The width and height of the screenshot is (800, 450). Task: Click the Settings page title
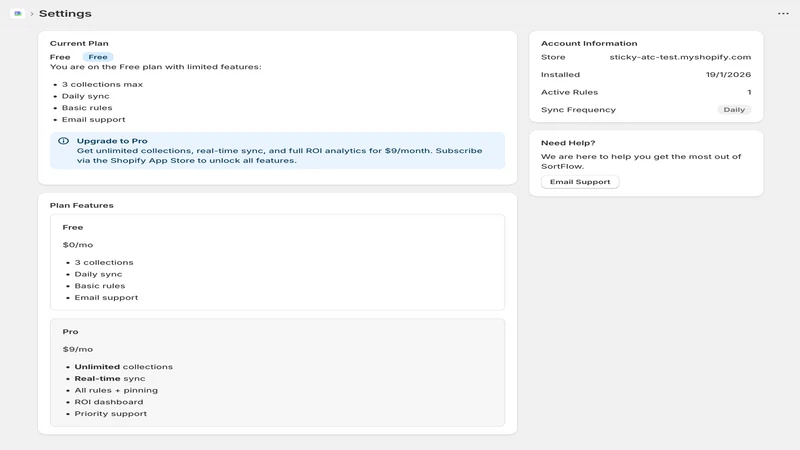(65, 14)
